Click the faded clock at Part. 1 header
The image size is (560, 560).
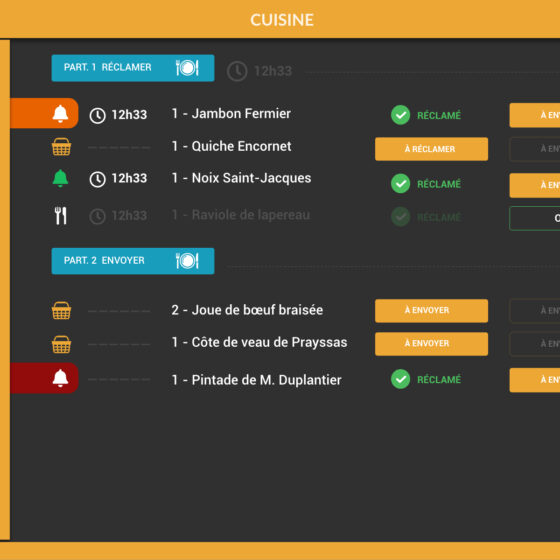(x=237, y=71)
